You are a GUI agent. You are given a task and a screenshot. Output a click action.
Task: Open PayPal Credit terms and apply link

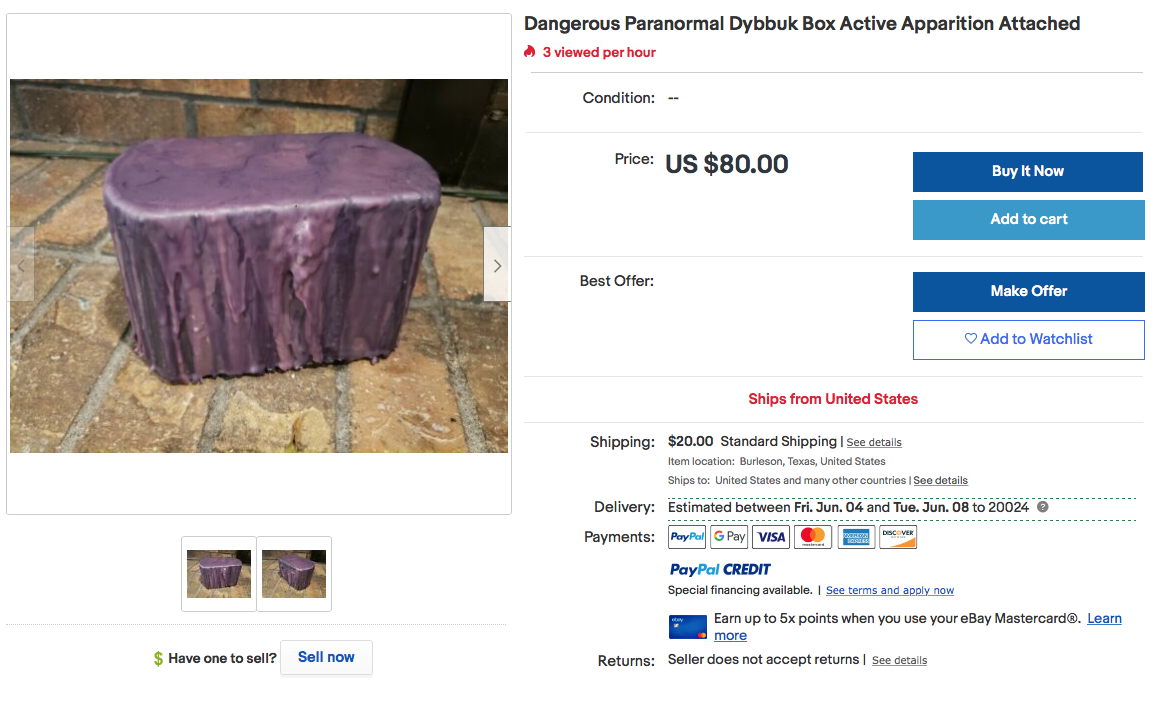(x=890, y=591)
